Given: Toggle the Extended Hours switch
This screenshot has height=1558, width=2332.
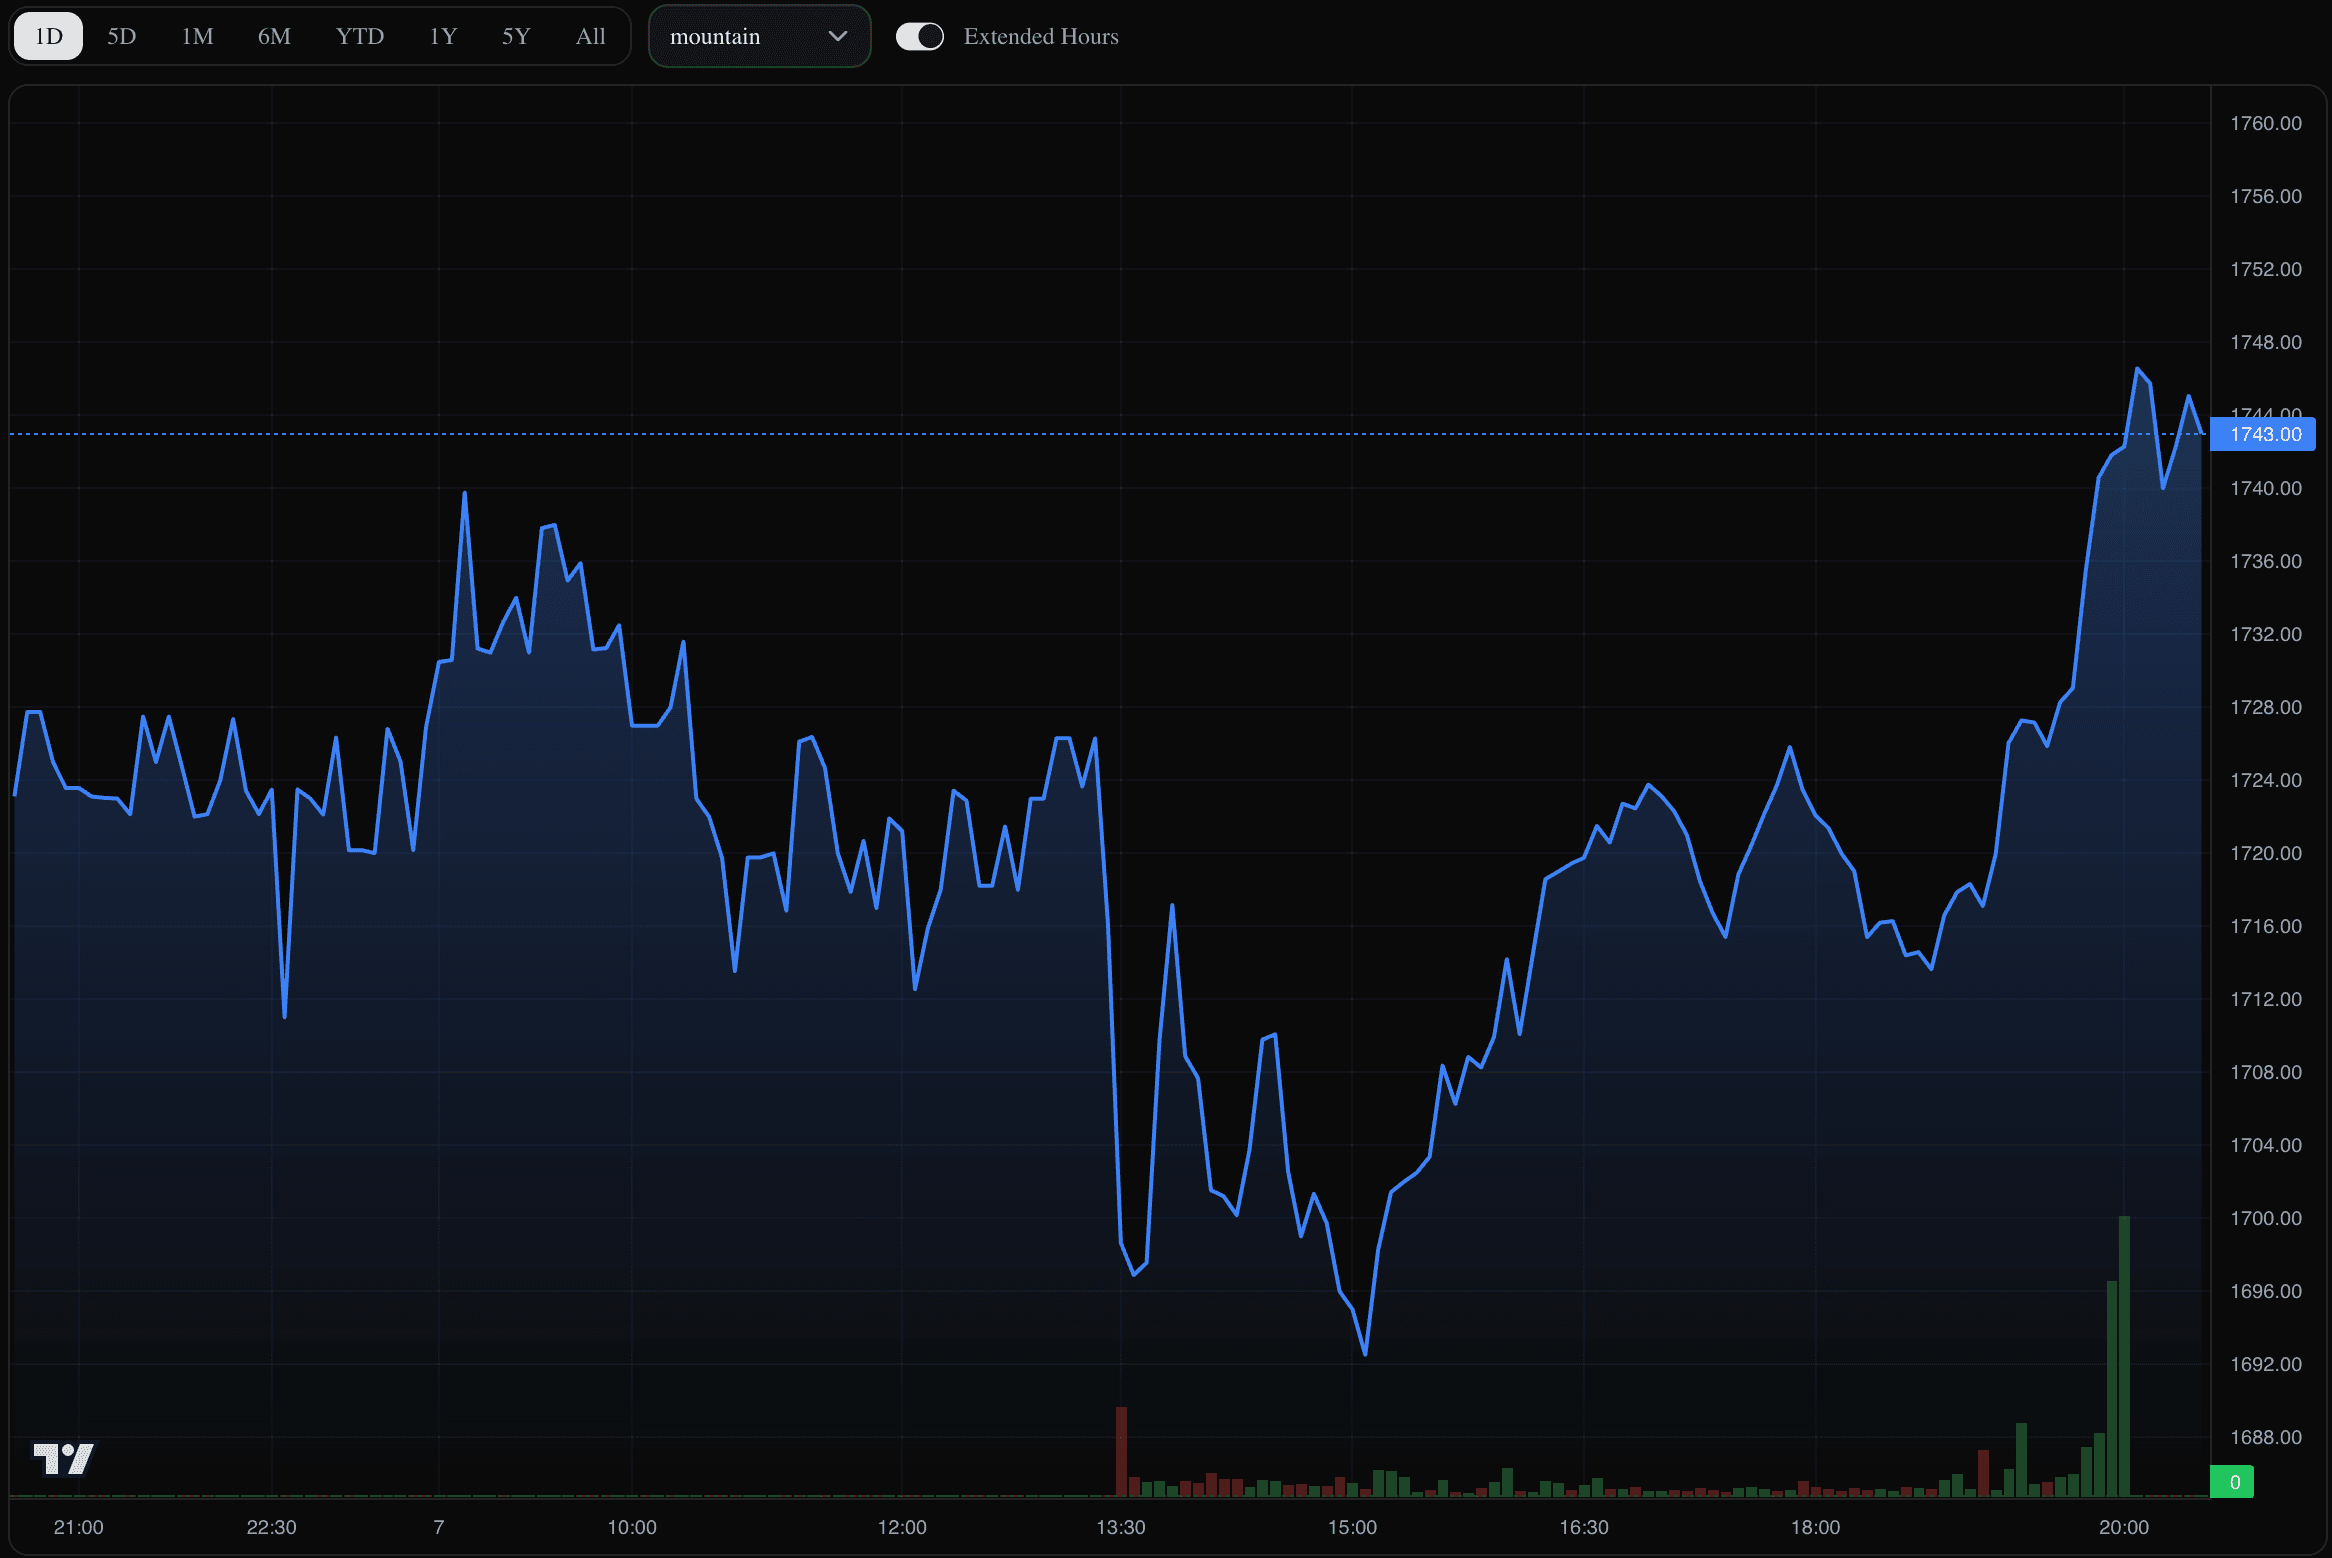Looking at the screenshot, I should pos(920,37).
